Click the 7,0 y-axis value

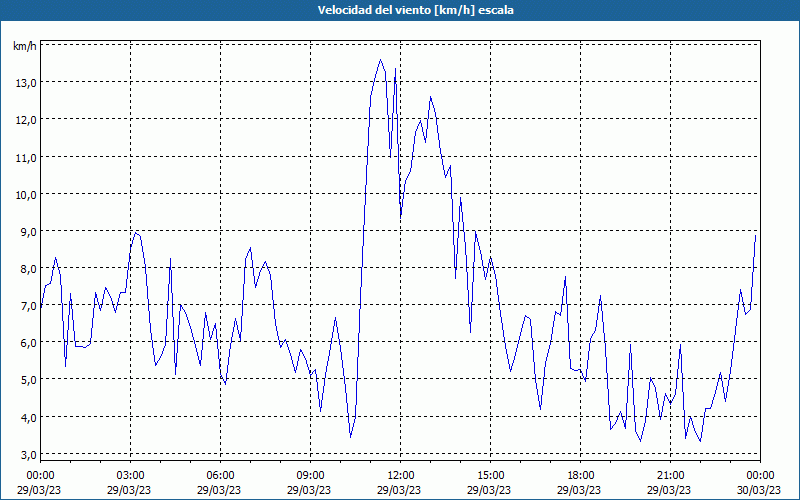(x=28, y=307)
